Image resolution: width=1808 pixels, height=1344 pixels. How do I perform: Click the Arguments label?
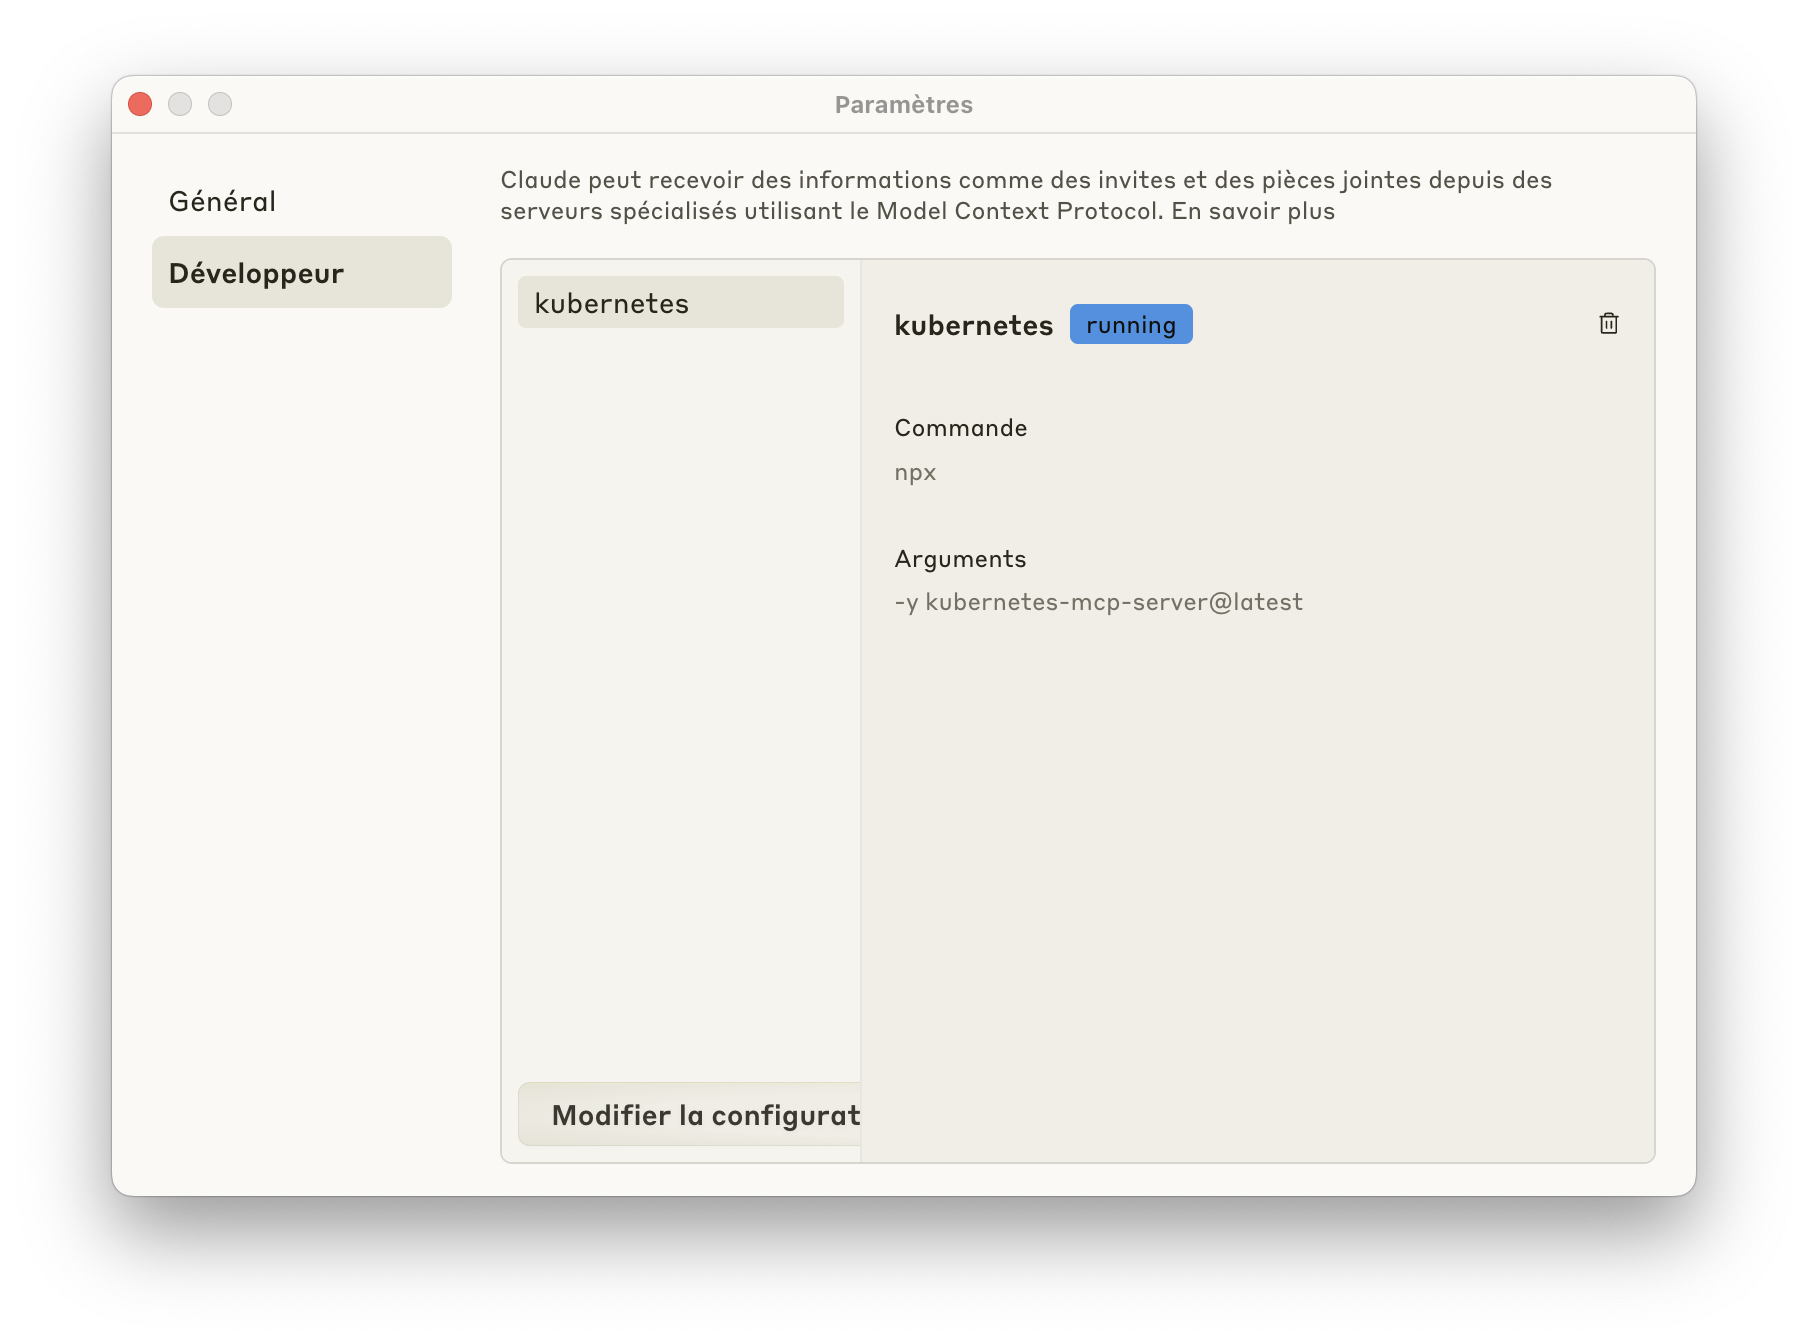(960, 559)
